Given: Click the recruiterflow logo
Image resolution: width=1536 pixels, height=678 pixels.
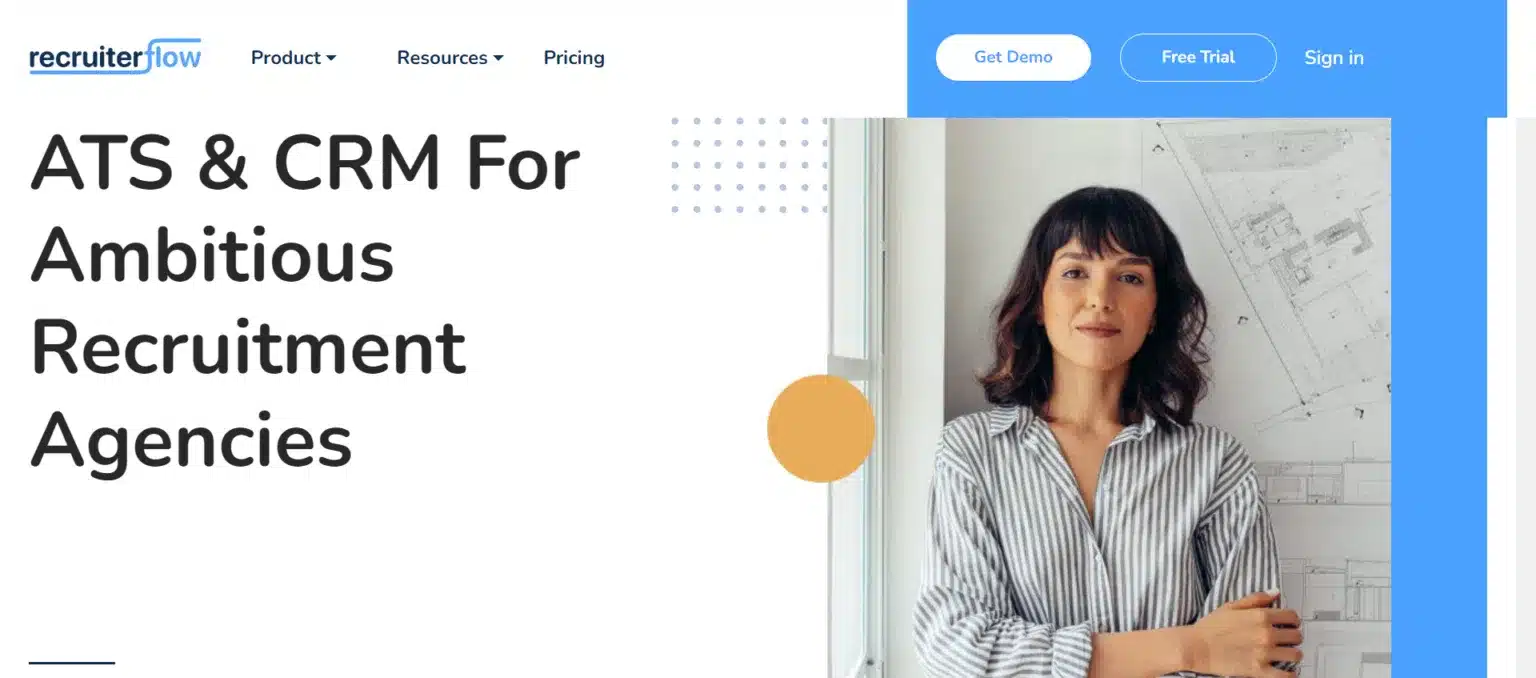Looking at the screenshot, I should click(x=115, y=57).
